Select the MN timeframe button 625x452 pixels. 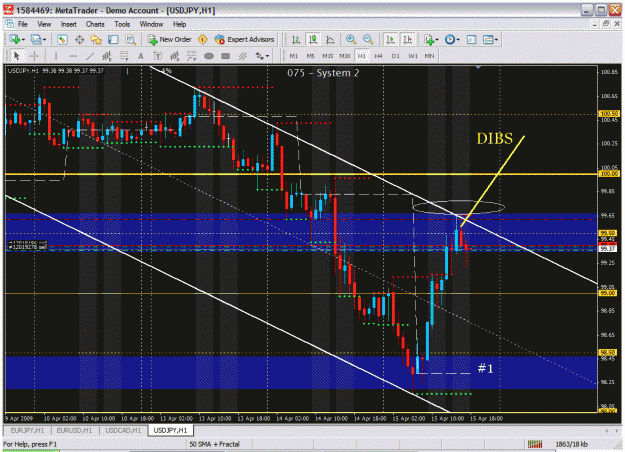coord(429,56)
